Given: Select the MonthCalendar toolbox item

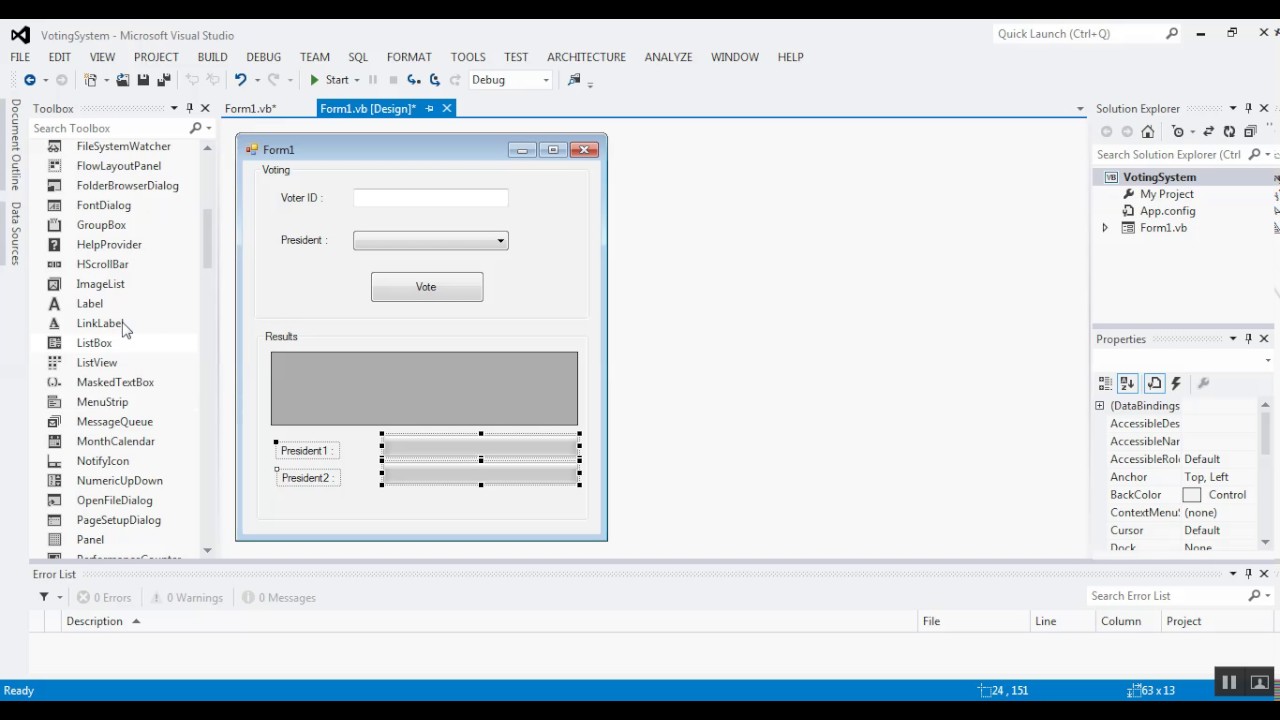Looking at the screenshot, I should point(115,441).
